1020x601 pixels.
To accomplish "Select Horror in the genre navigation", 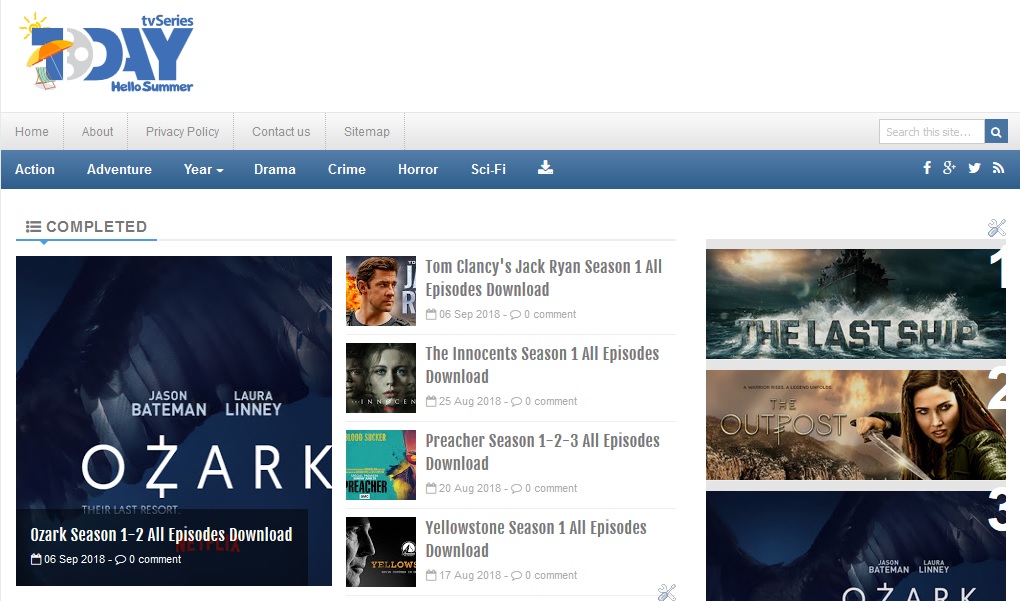I will point(417,169).
